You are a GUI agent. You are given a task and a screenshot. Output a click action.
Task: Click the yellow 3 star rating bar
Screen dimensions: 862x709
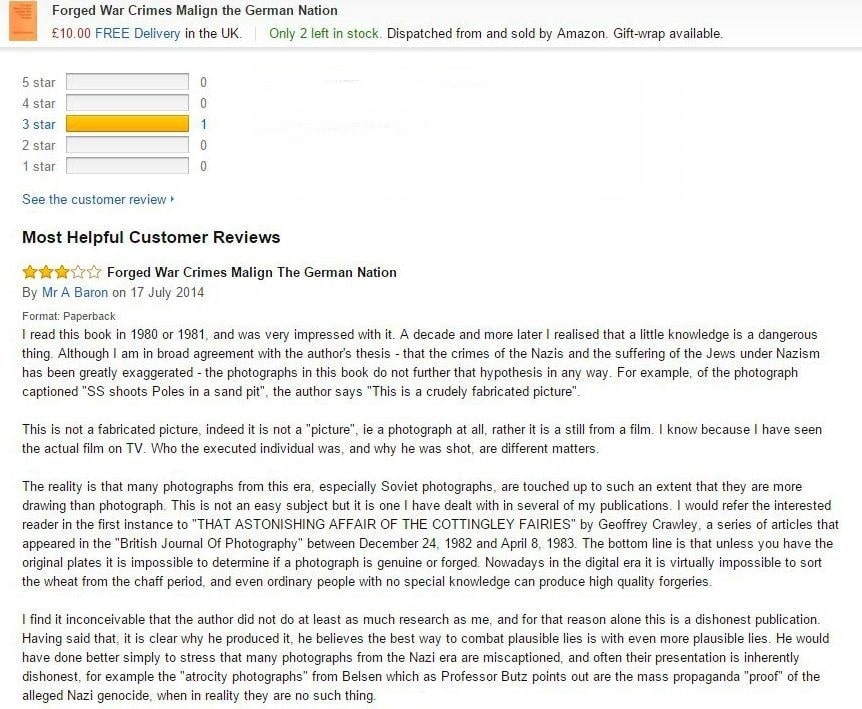[x=127, y=124]
